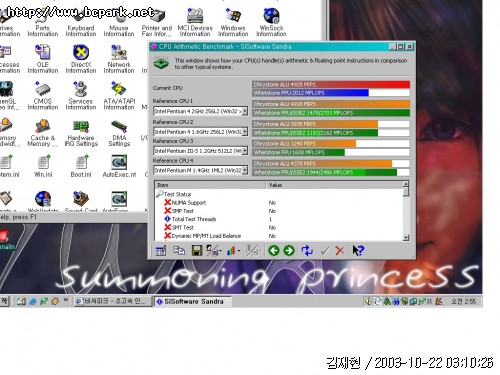Click the Value column header
Viewport: 500px width, 375px height.
click(x=334, y=185)
